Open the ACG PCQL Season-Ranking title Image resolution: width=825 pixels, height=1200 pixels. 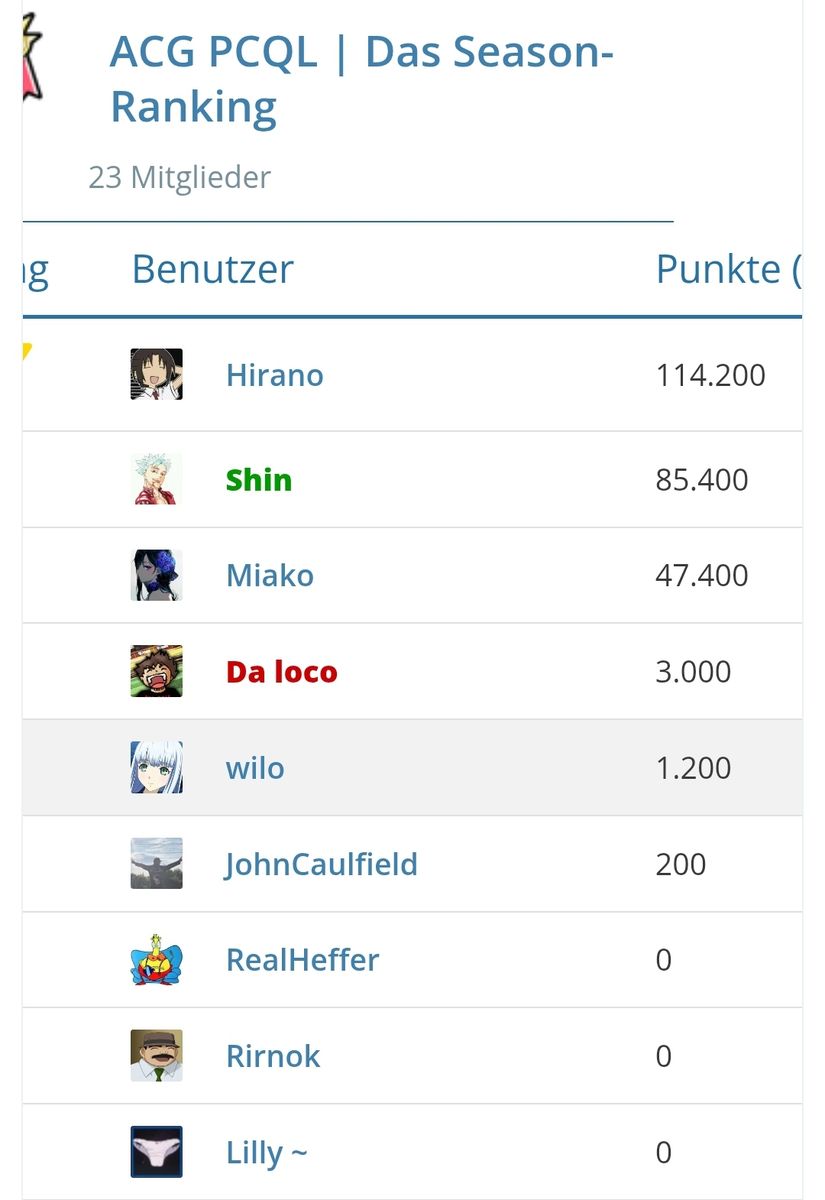point(360,80)
